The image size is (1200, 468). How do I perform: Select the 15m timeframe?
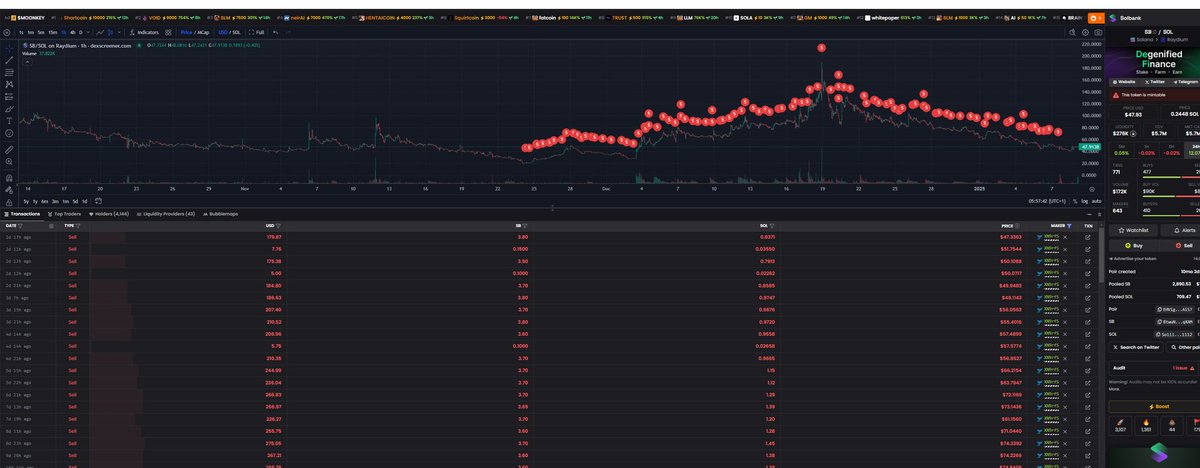click(53, 32)
